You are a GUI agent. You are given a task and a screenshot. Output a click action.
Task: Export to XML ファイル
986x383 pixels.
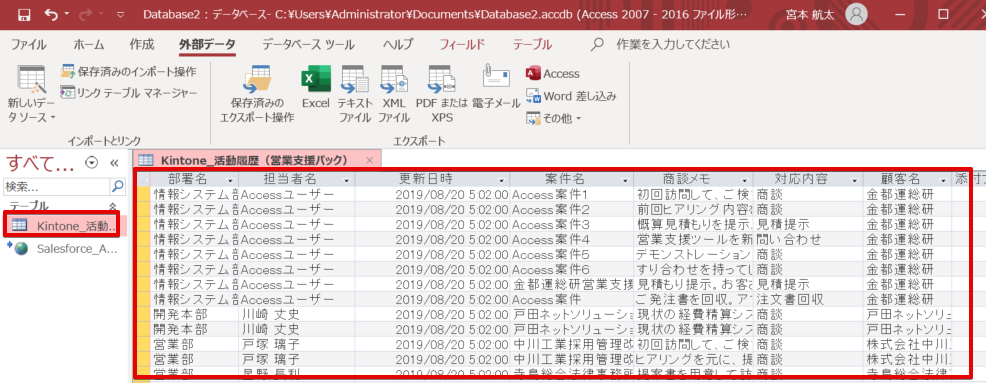394,94
